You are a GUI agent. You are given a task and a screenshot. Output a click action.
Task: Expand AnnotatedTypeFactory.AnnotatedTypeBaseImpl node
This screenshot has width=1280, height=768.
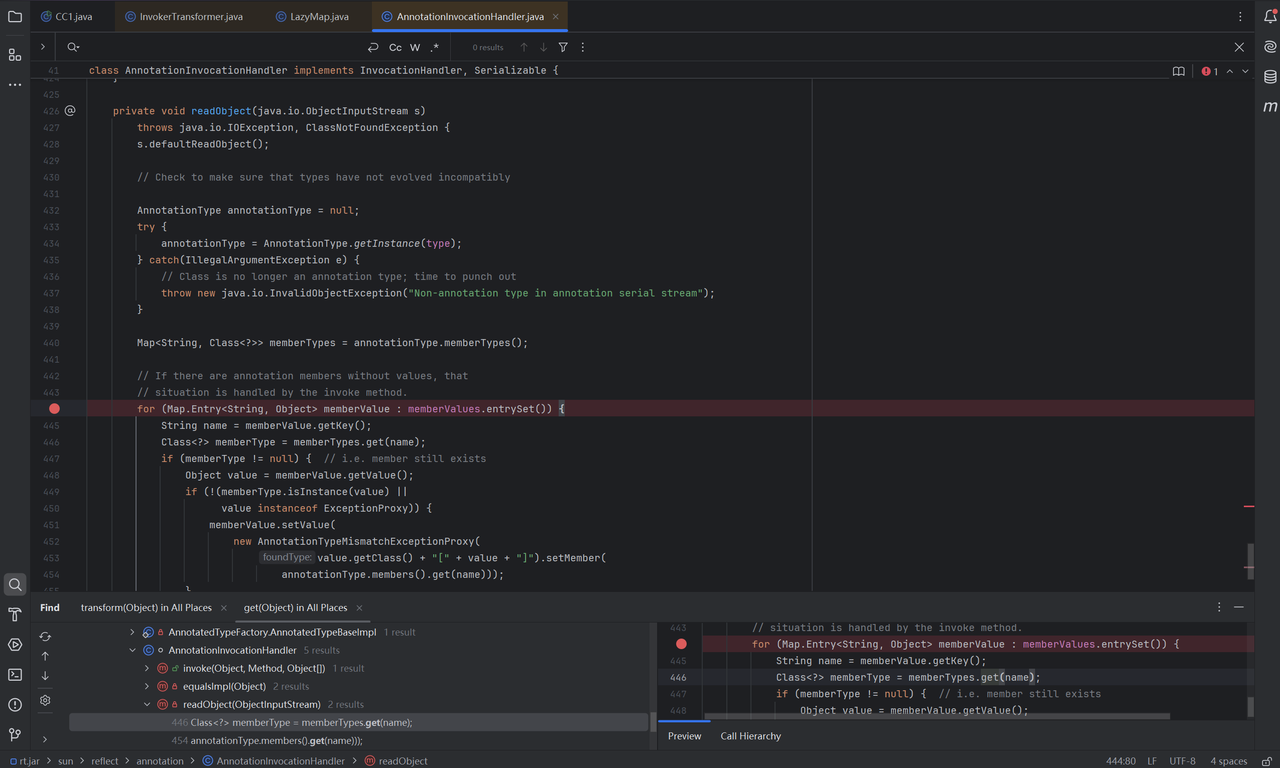[x=132, y=632]
